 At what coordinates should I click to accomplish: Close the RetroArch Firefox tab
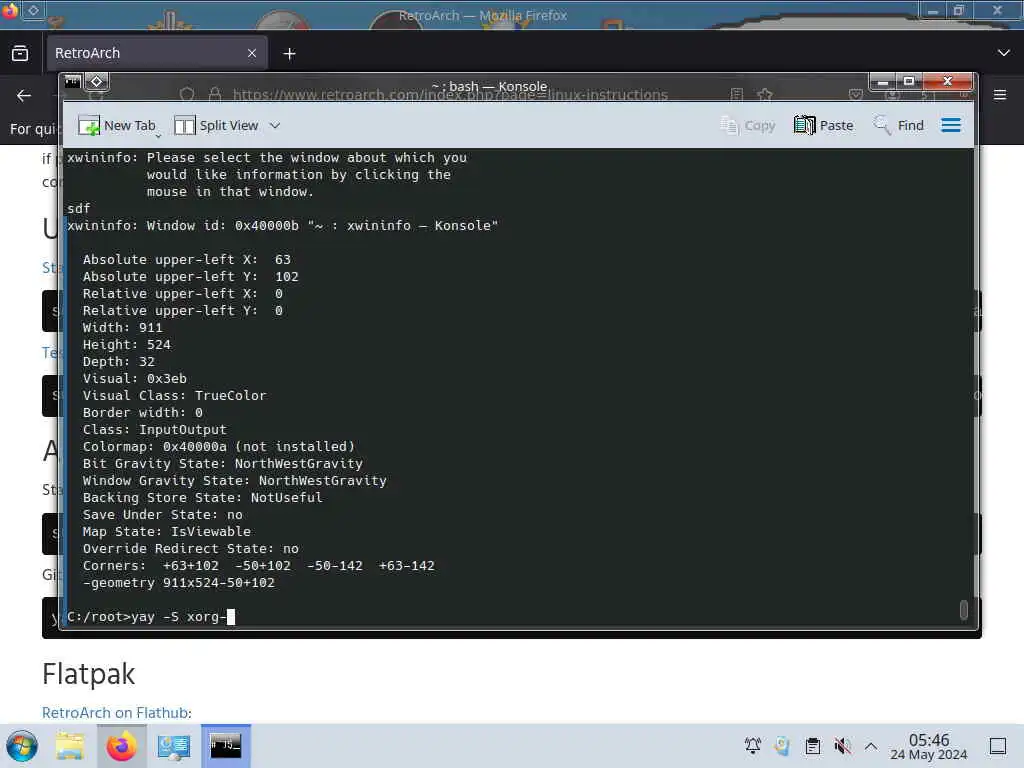tap(252, 53)
